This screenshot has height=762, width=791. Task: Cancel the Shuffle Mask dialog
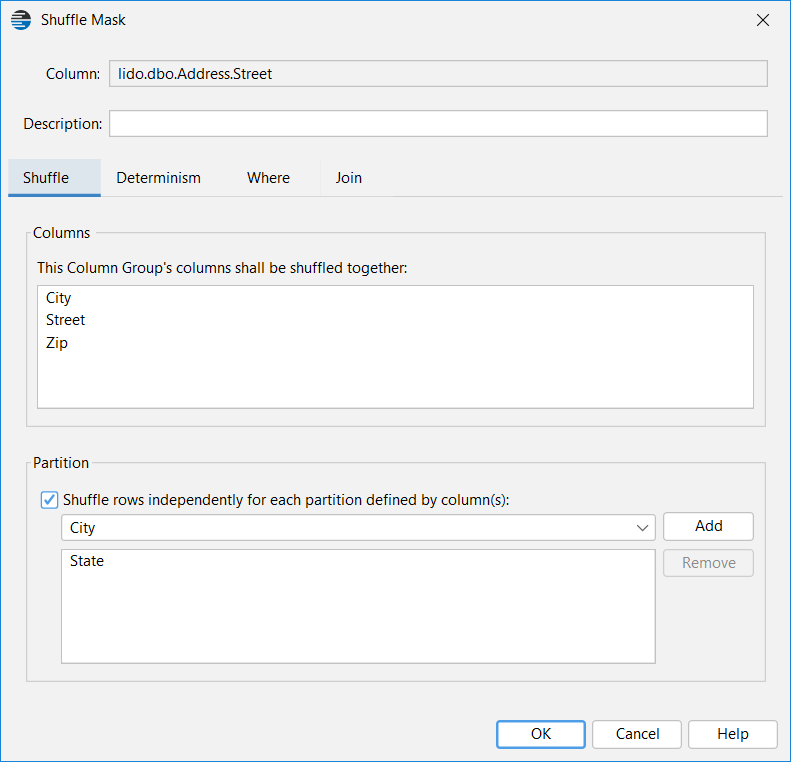637,734
